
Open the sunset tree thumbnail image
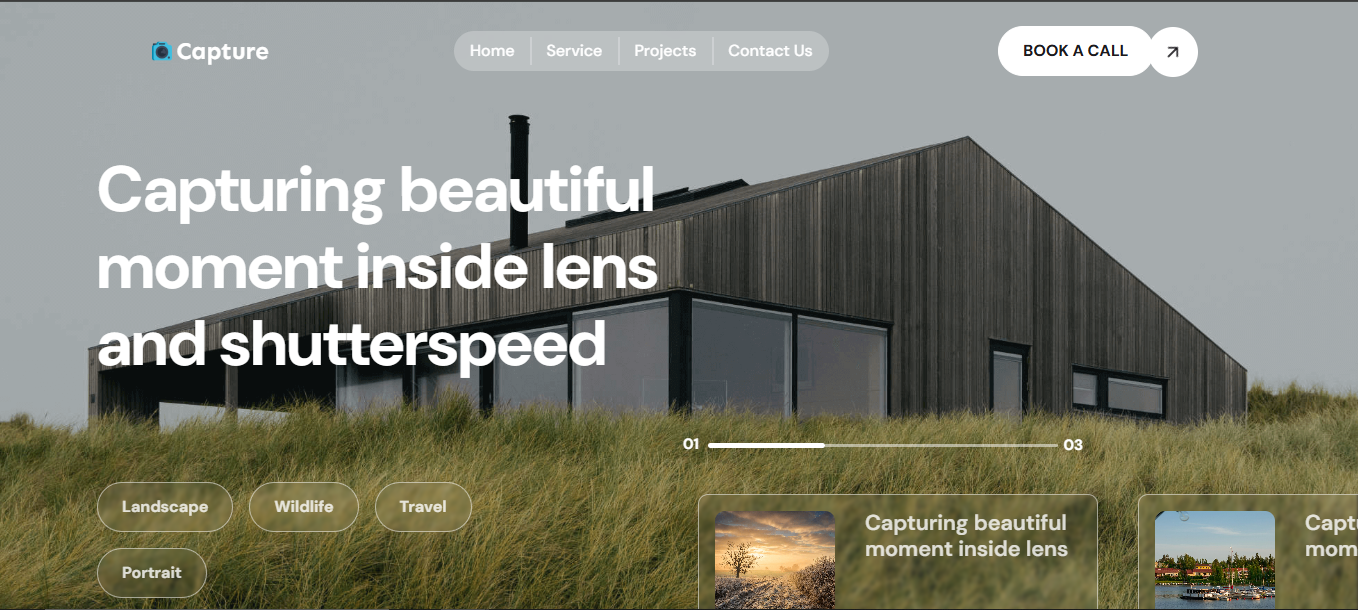[775, 560]
